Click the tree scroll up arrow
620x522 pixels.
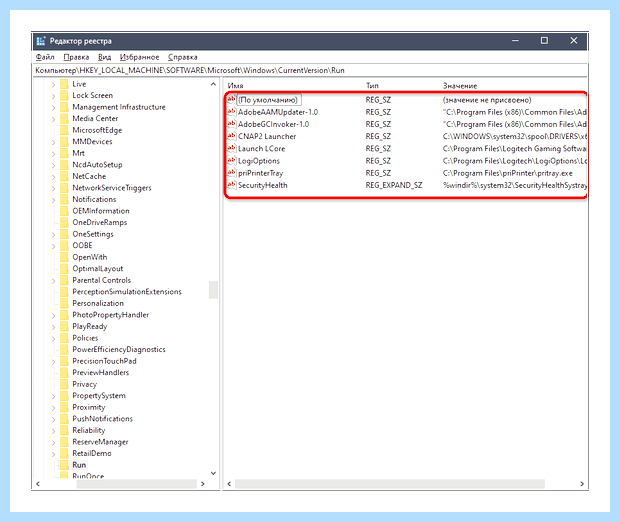tap(213, 84)
